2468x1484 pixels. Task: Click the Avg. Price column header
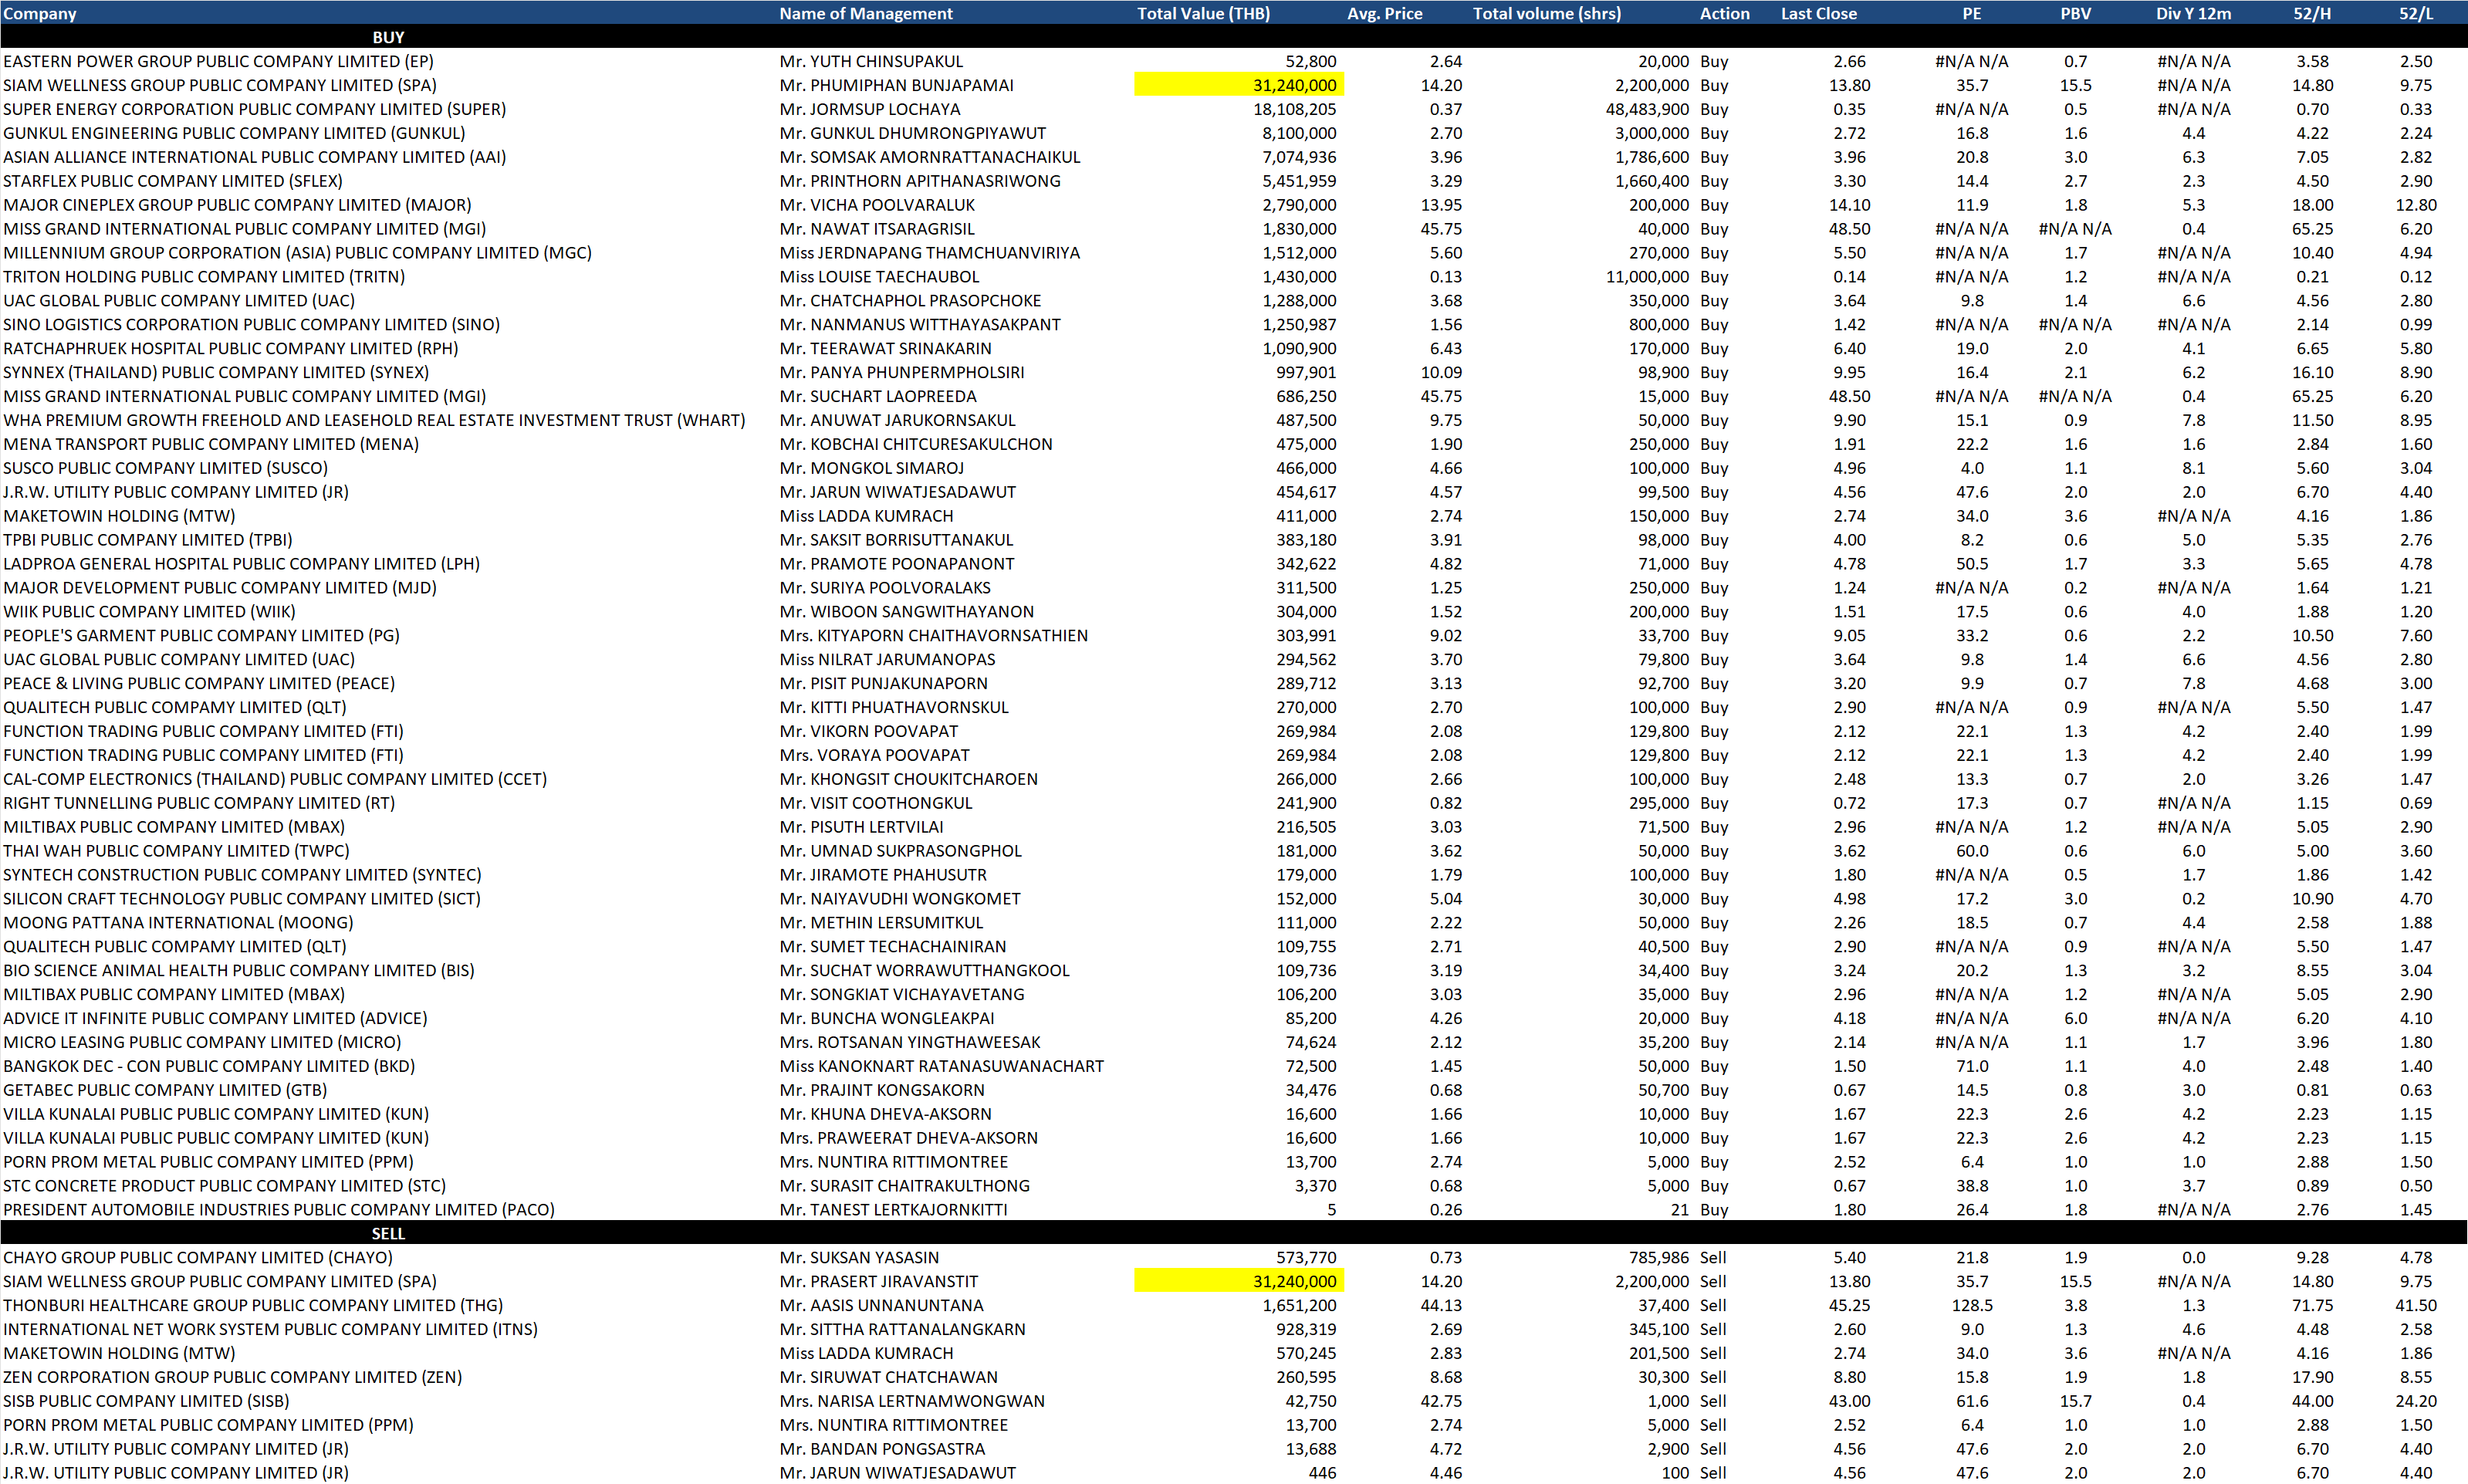click(1384, 13)
